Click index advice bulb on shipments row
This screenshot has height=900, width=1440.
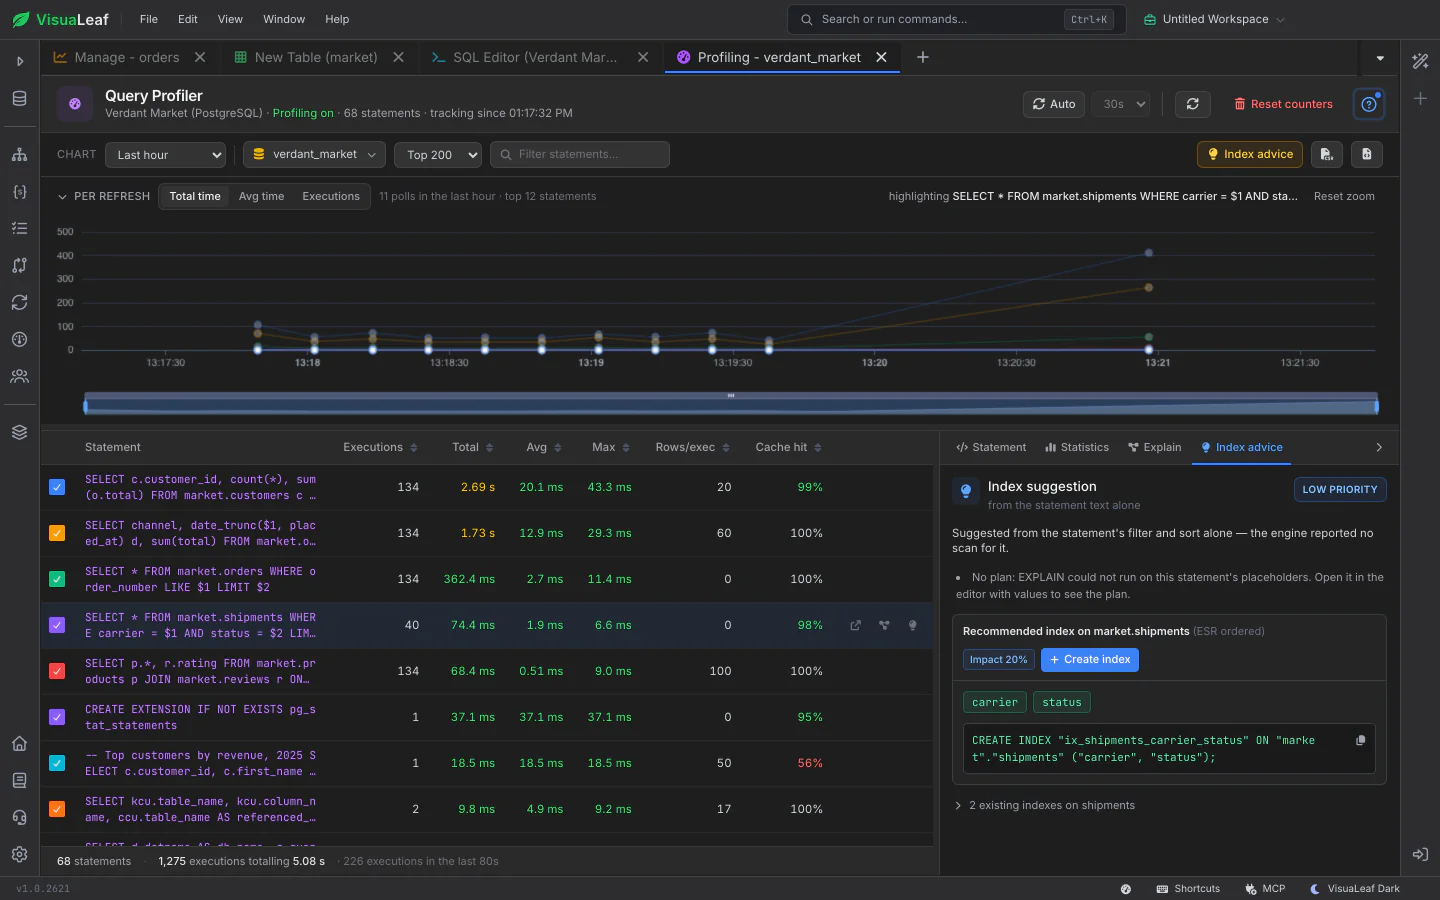click(912, 626)
